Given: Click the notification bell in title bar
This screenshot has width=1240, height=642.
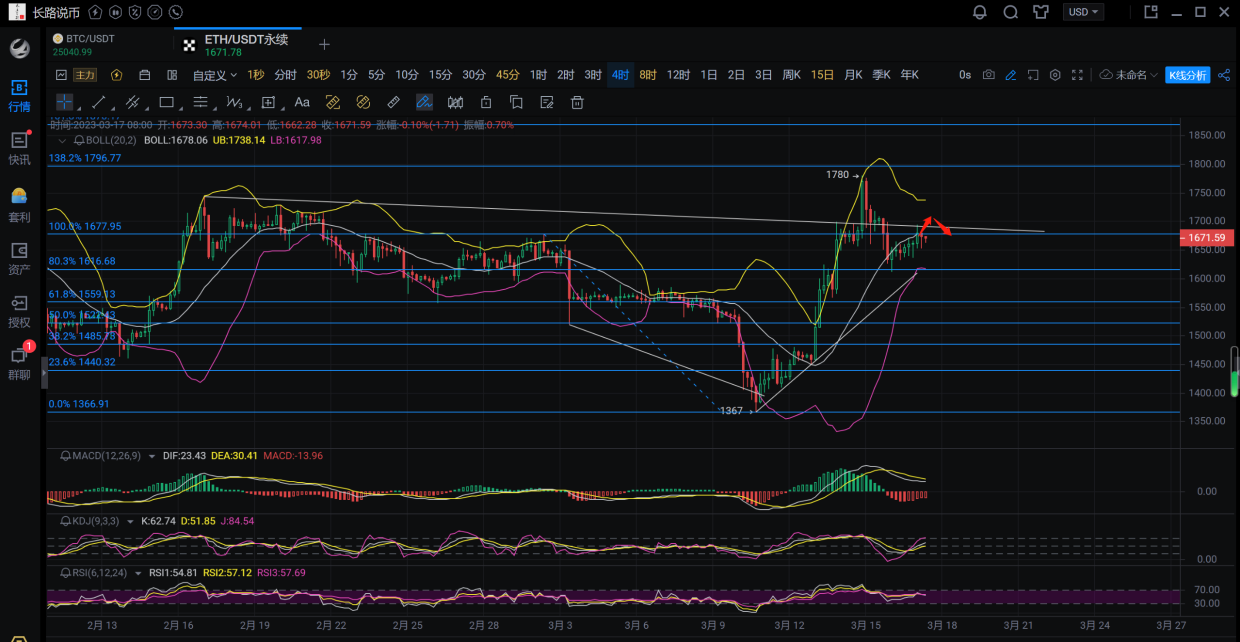Looking at the screenshot, I should pyautogui.click(x=980, y=12).
